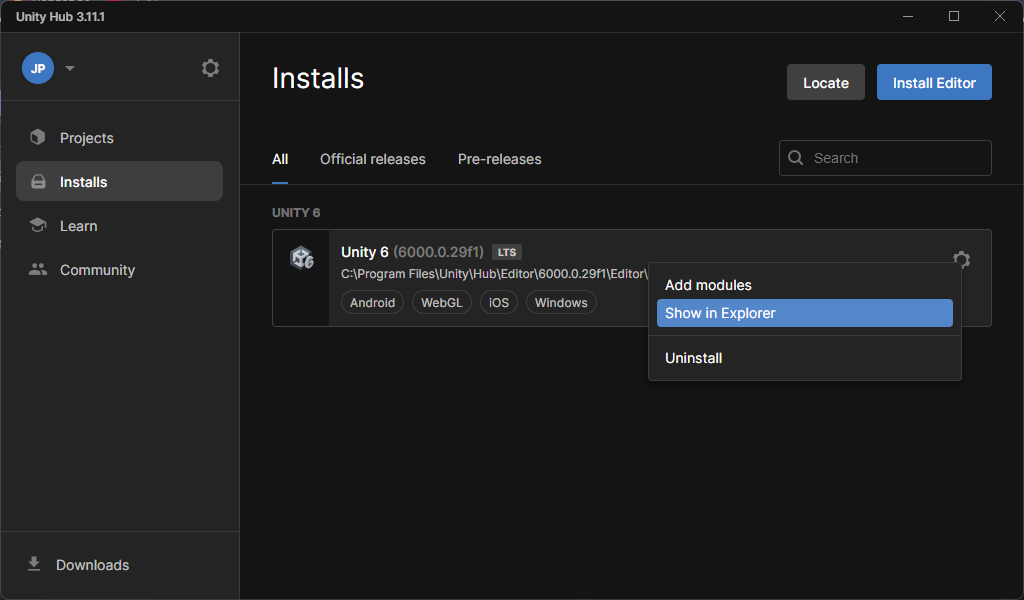
Task: Click the Android module tag
Action: coord(372,302)
